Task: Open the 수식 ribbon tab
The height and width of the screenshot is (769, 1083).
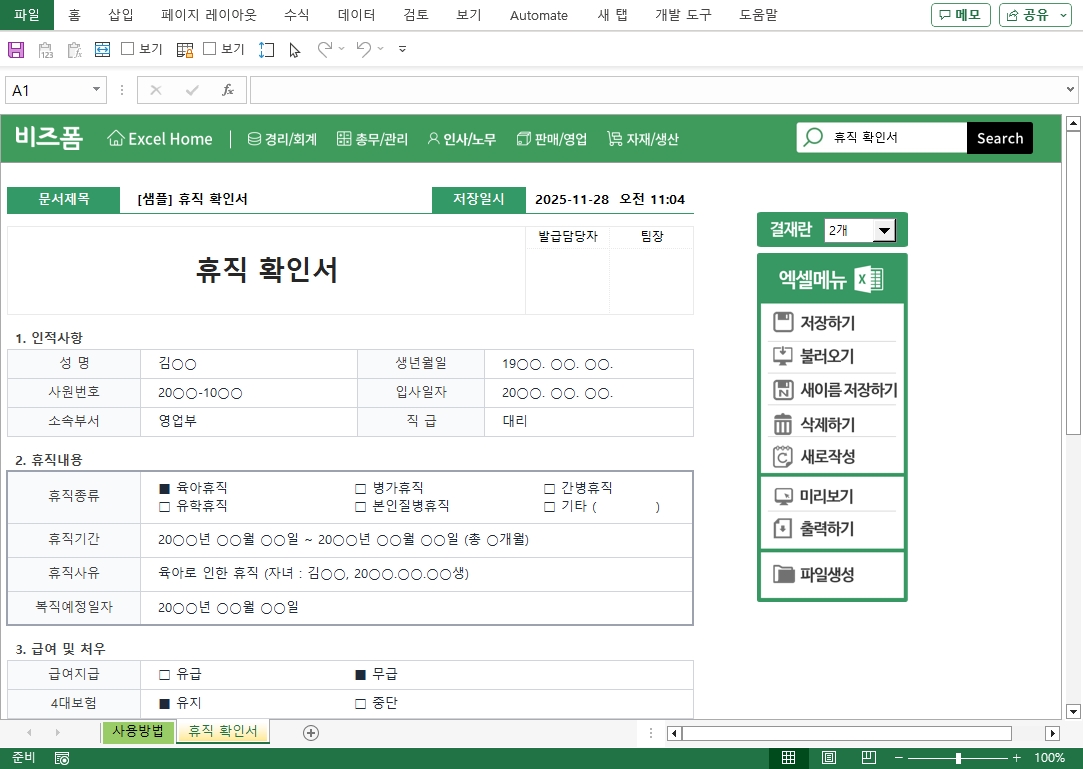Action: point(297,15)
